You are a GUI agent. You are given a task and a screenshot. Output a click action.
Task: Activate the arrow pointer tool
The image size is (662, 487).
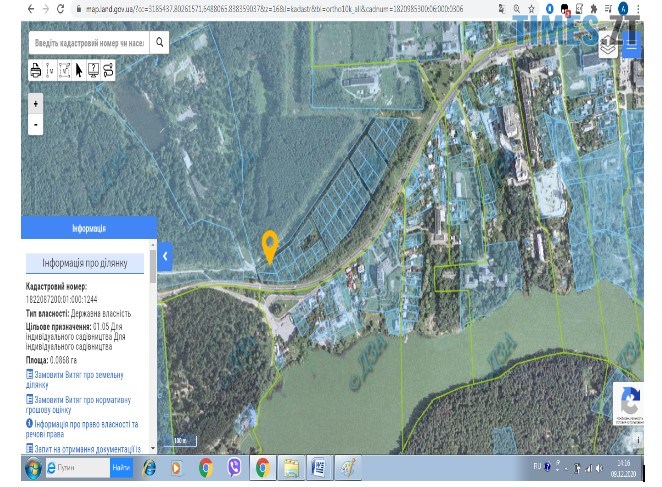click(79, 70)
